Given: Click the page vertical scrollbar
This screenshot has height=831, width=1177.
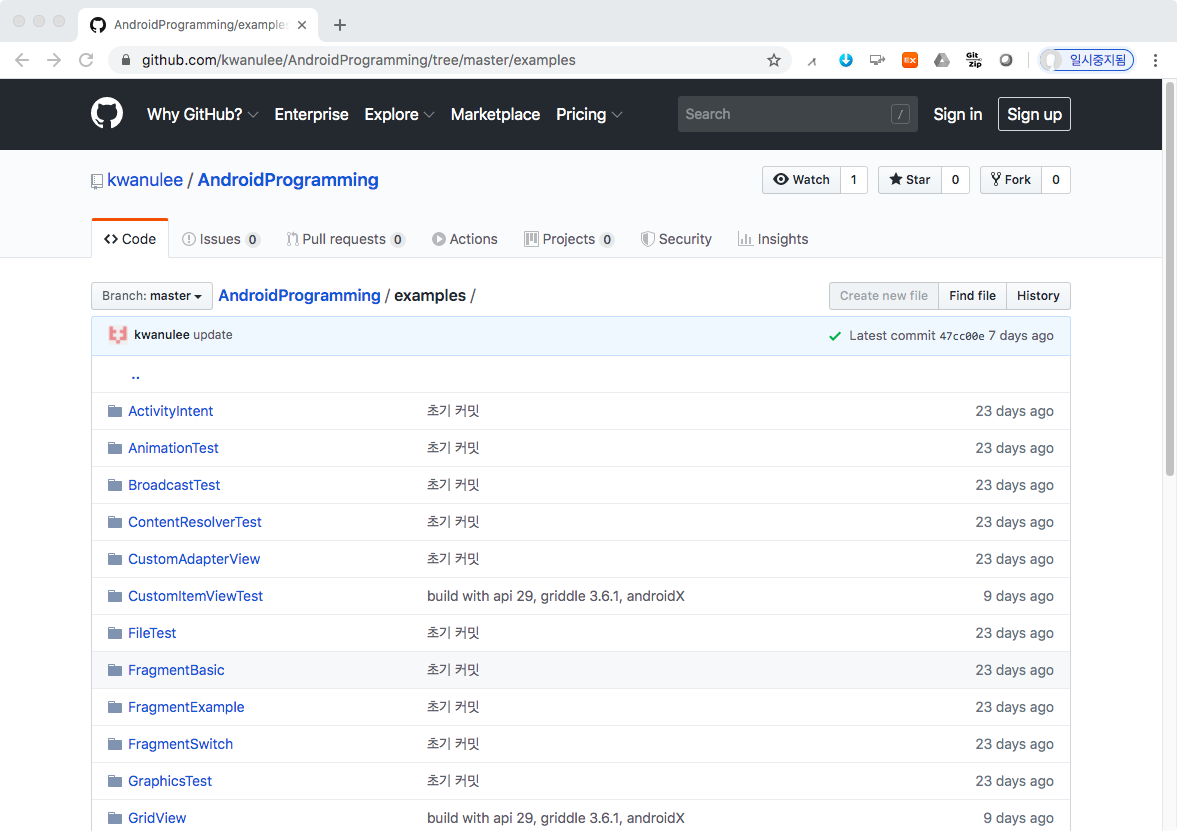Looking at the screenshot, I should pyautogui.click(x=1169, y=279).
